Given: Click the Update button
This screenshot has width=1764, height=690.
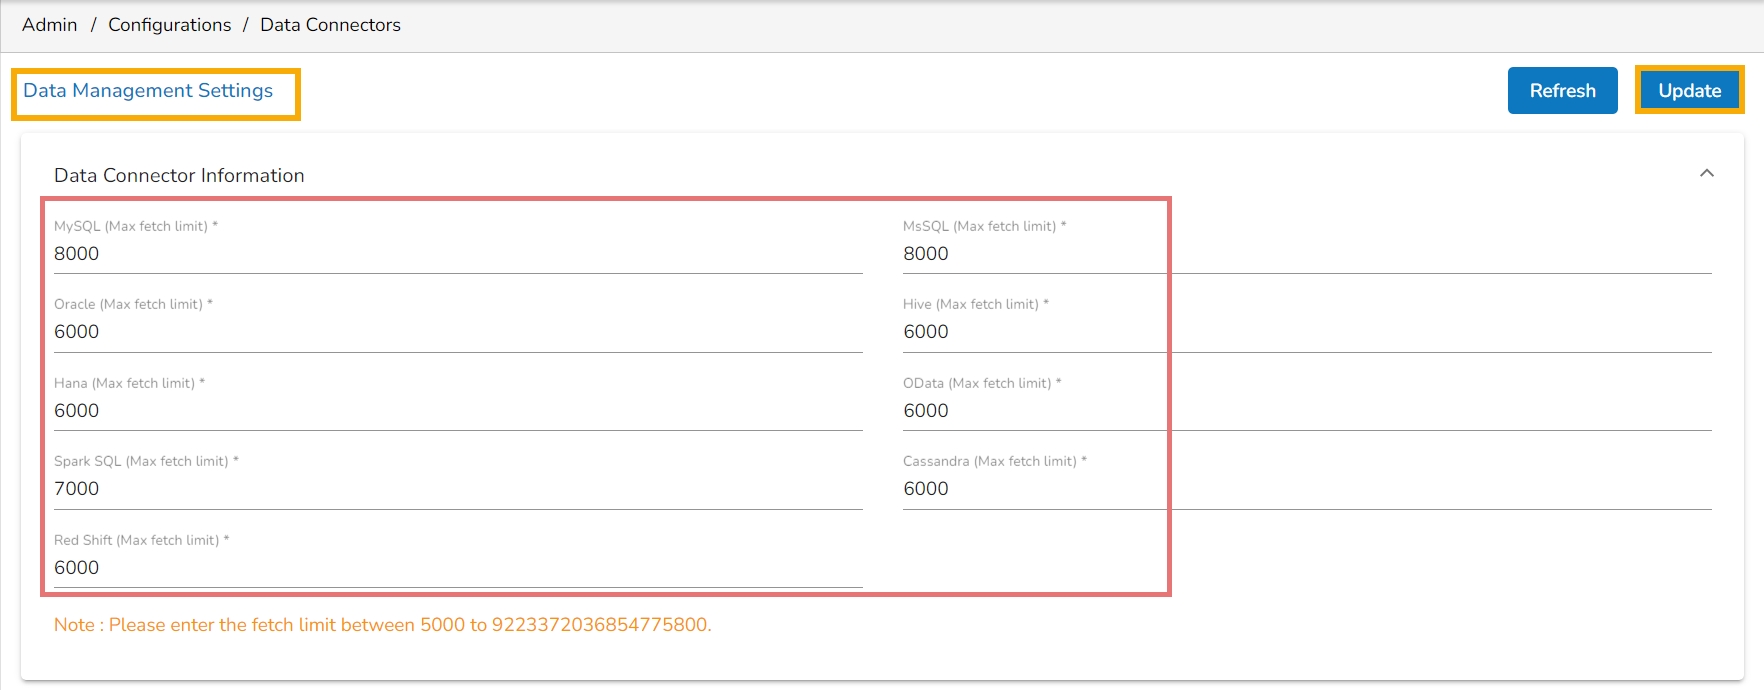Looking at the screenshot, I should (1689, 91).
